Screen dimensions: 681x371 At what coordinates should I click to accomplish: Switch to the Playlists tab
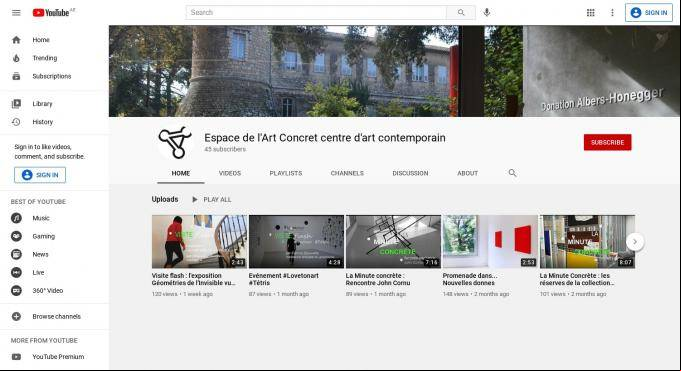pos(286,173)
